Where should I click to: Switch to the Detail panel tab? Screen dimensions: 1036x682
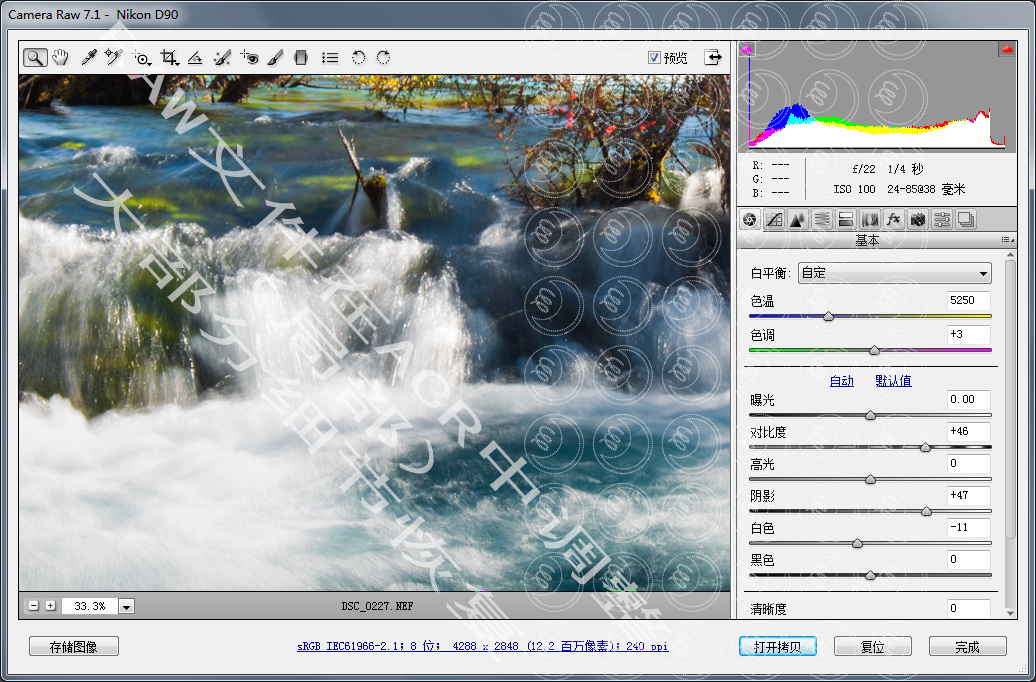coord(797,219)
